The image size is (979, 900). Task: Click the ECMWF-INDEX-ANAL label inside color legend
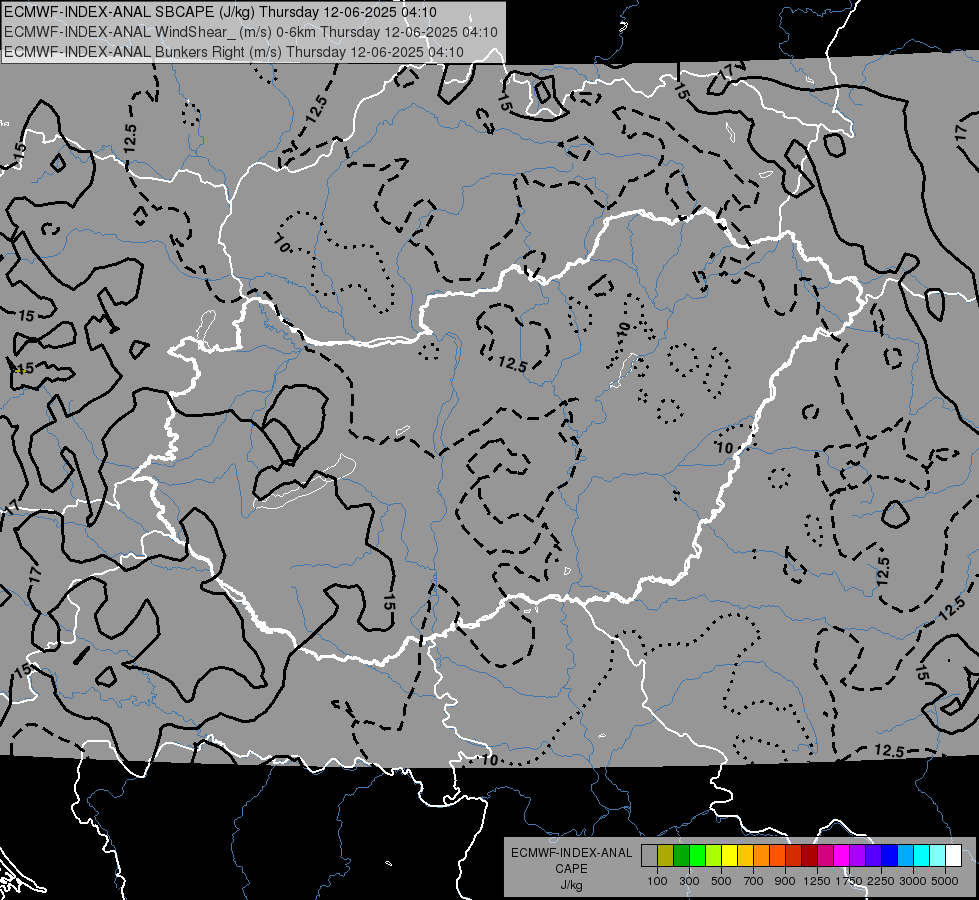[x=571, y=853]
